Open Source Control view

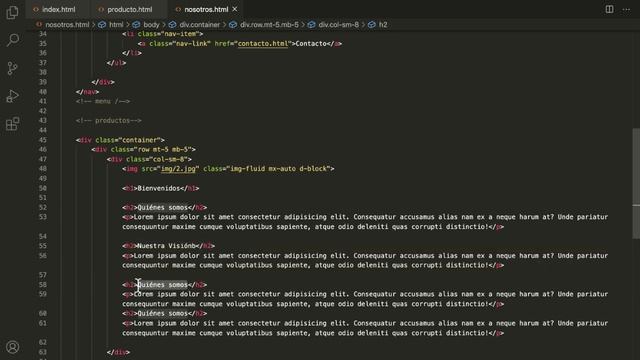point(12,68)
